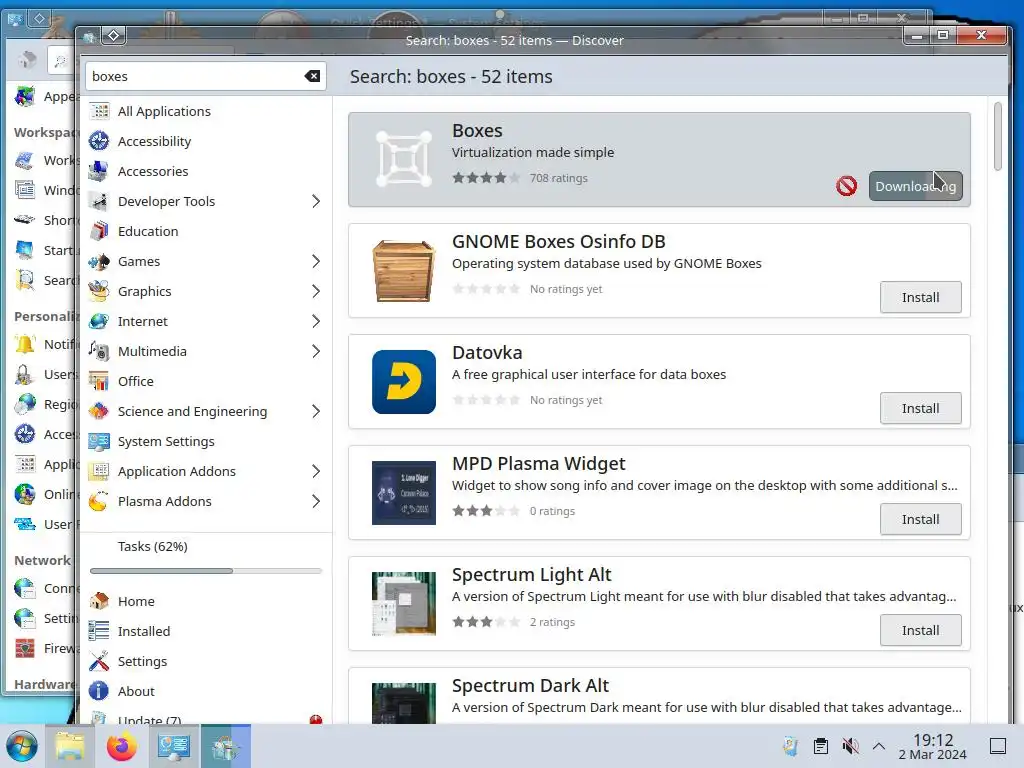The height and width of the screenshot is (768, 1024).
Task: Click the Accessories category icon
Action: tap(99, 171)
